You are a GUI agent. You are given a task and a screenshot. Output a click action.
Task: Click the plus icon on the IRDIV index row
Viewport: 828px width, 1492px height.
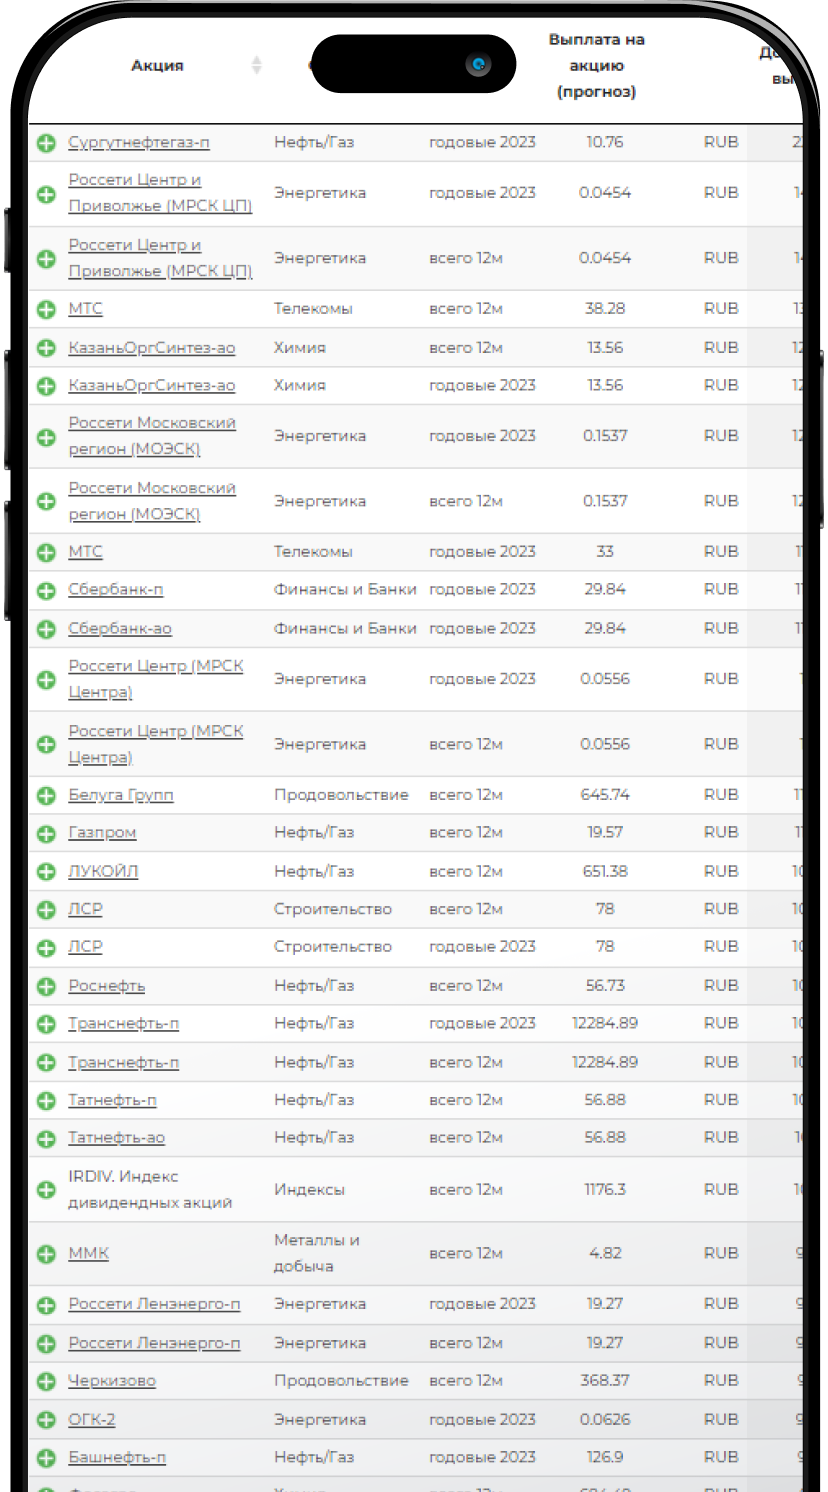(x=46, y=1190)
